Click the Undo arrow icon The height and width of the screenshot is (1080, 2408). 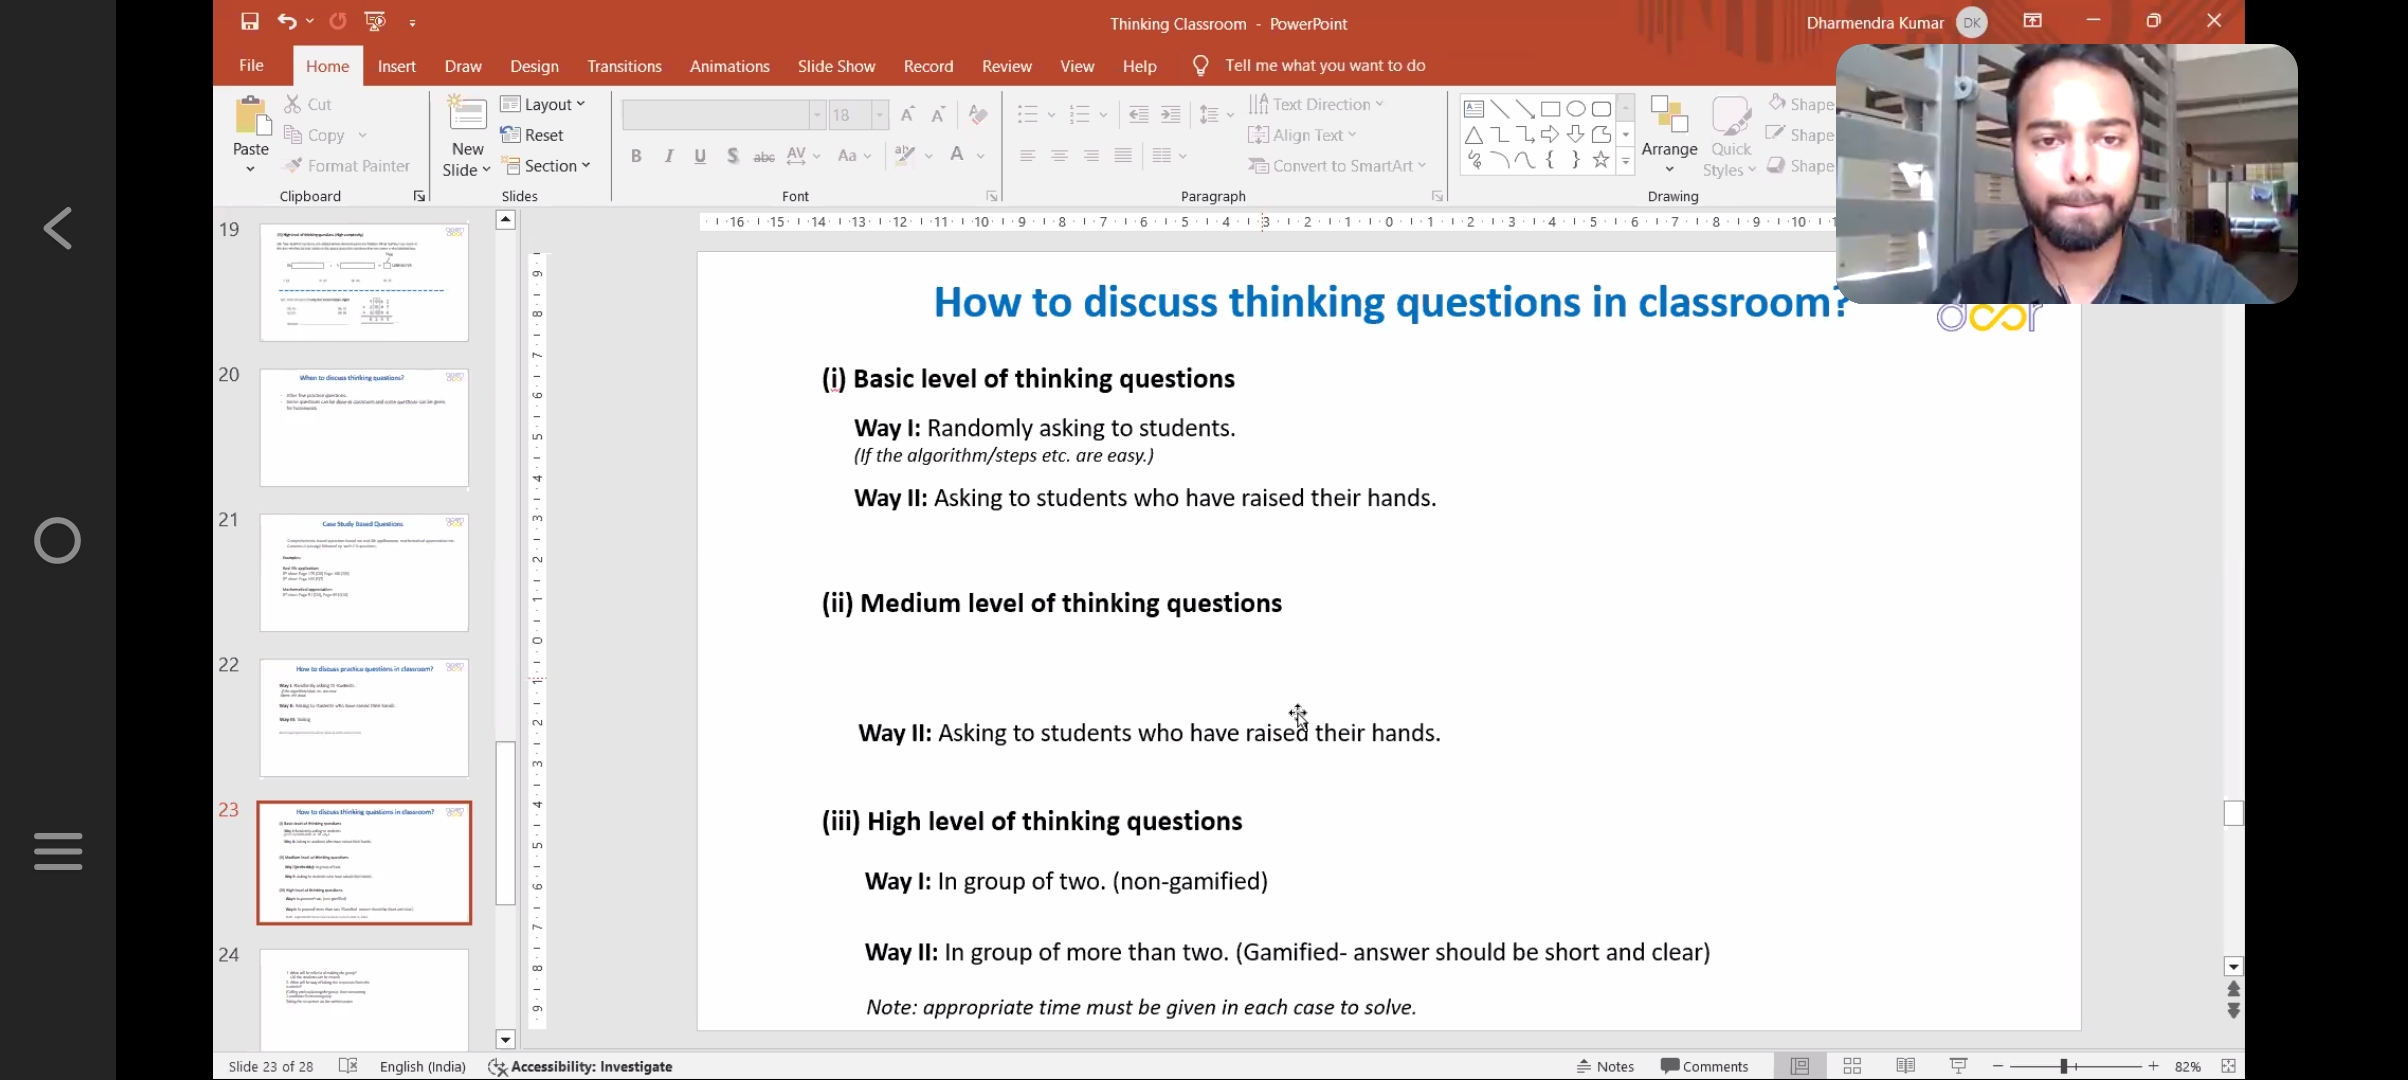coord(286,21)
